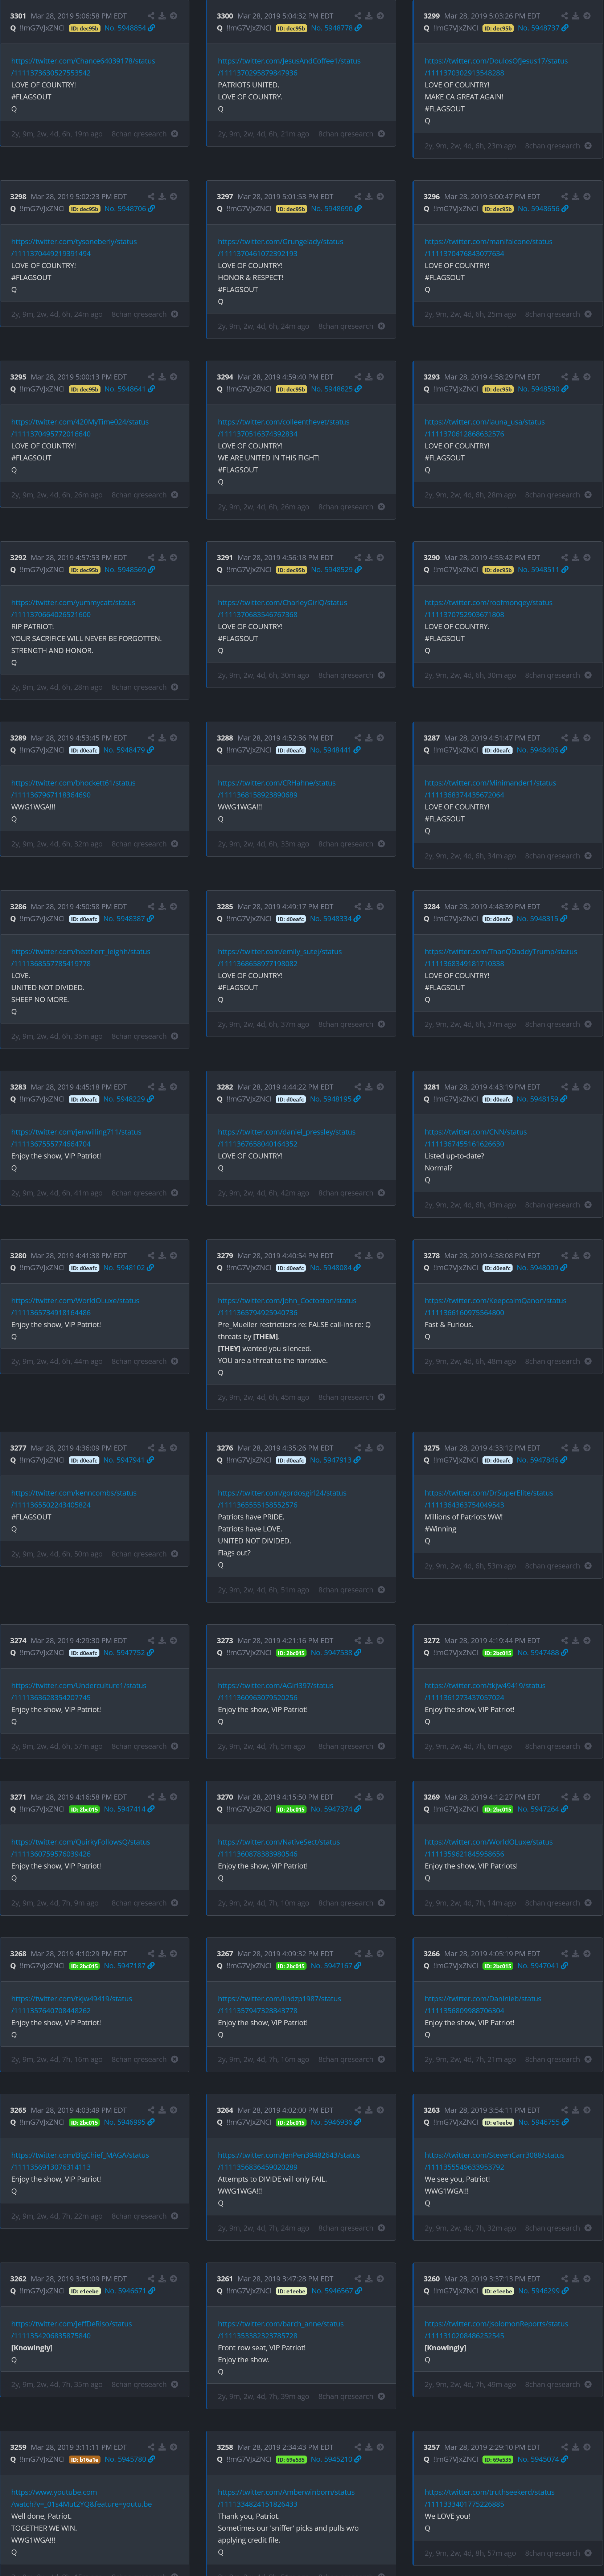The image size is (604, 2576).
Task: Click the share icon on post 3300
Action: click(358, 16)
